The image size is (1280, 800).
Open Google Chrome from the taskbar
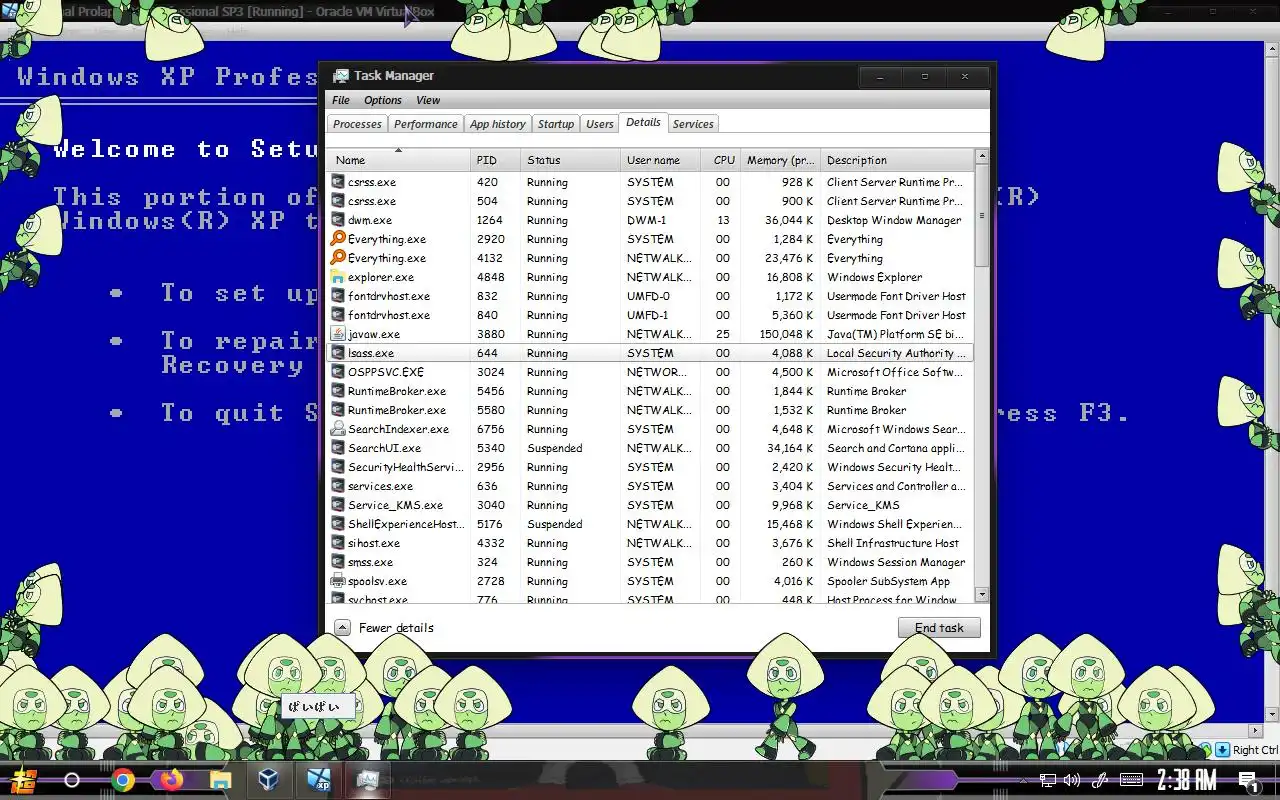click(123, 780)
